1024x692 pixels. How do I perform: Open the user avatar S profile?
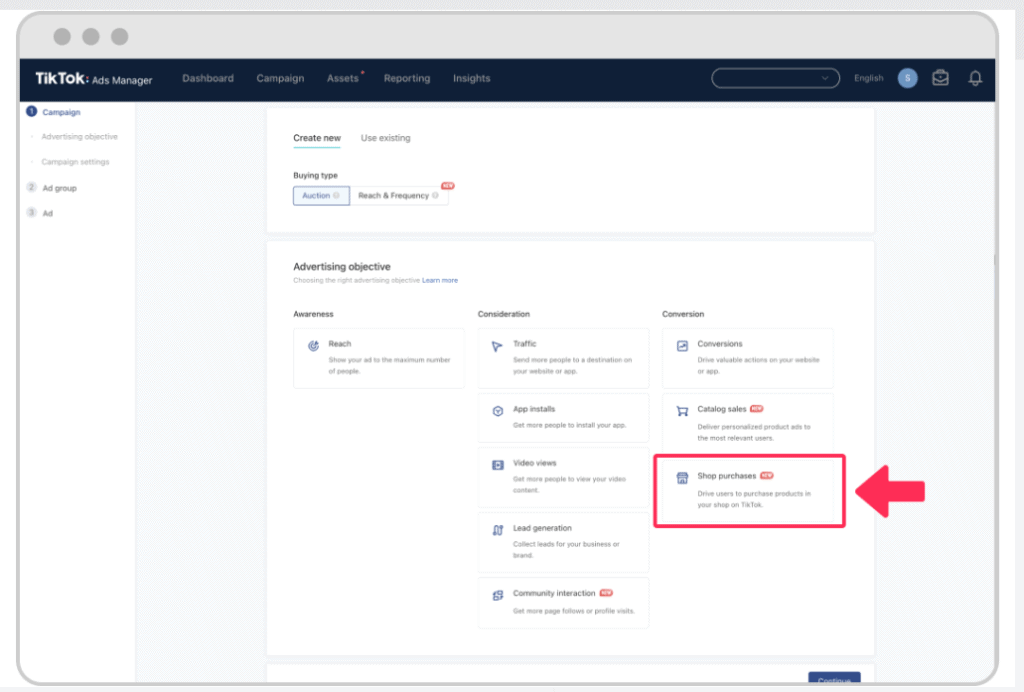907,78
